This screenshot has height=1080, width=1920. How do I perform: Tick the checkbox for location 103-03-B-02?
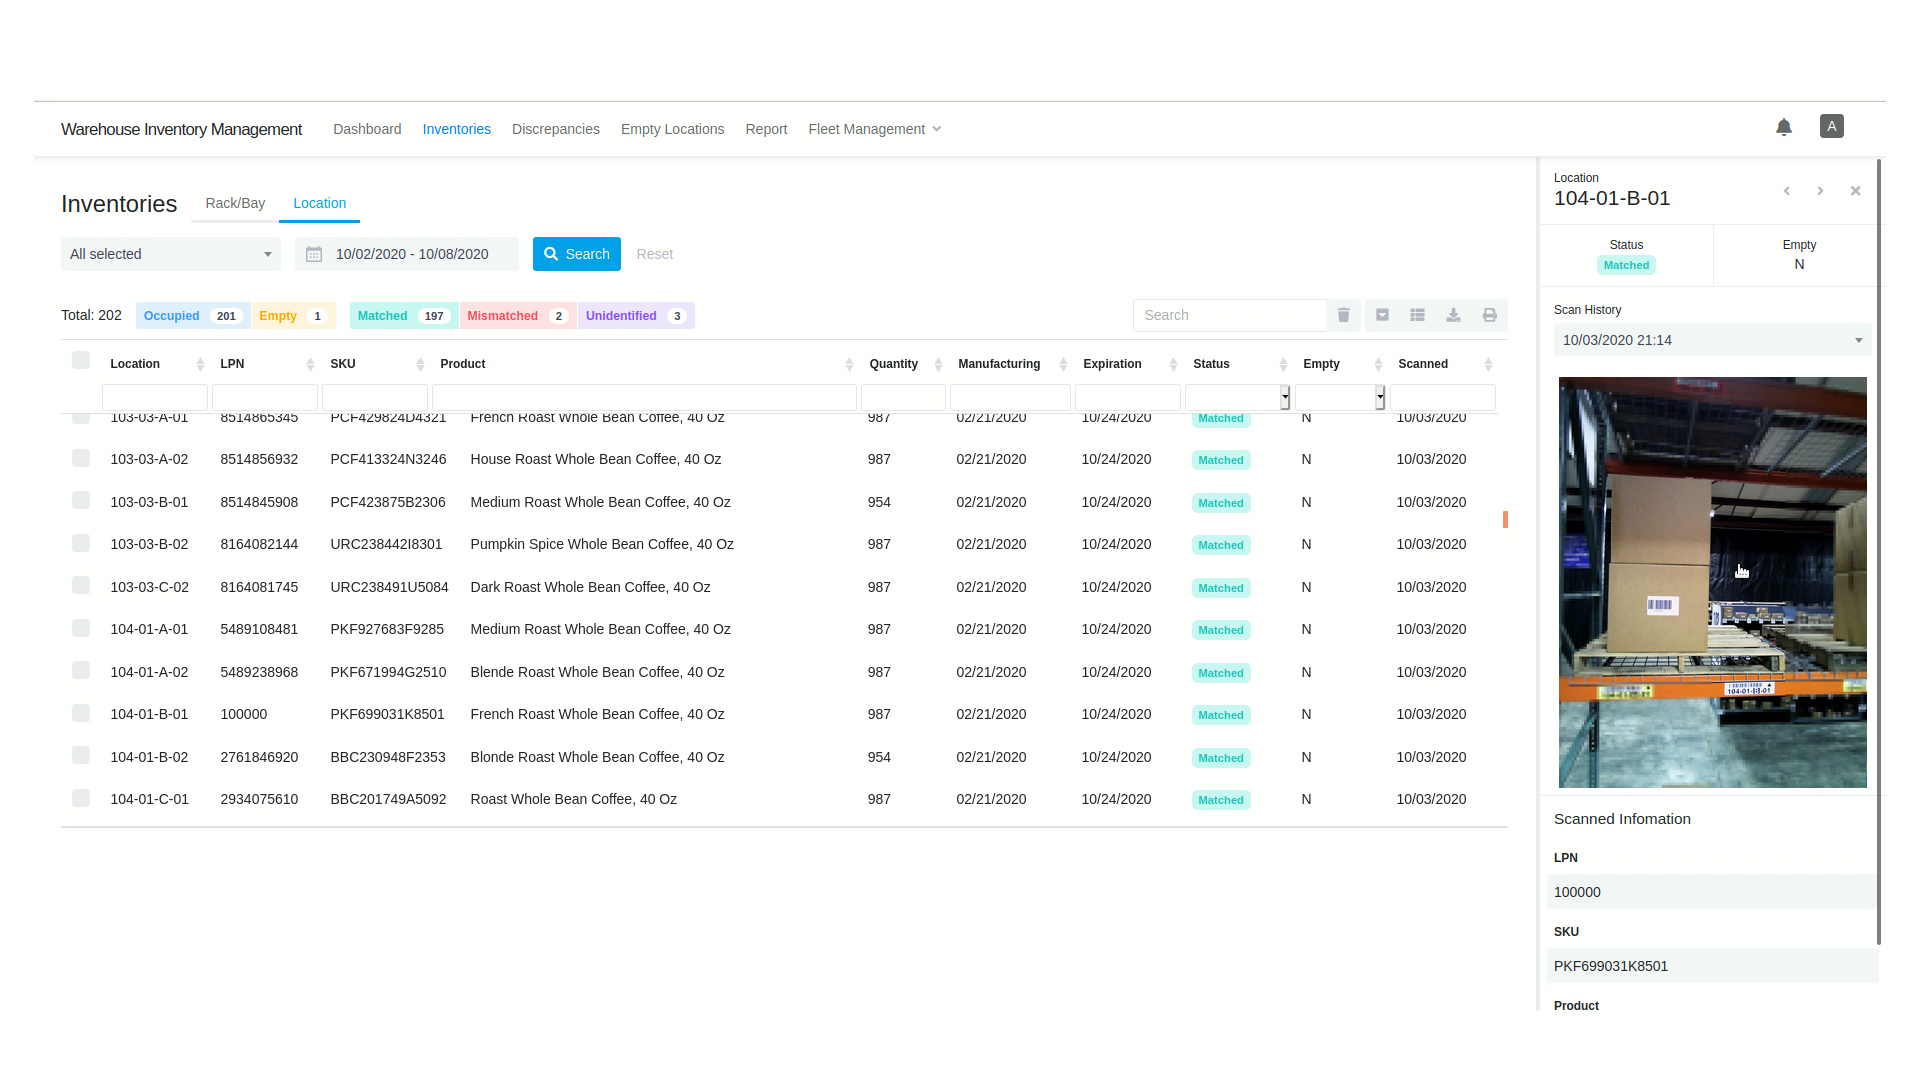(81, 543)
